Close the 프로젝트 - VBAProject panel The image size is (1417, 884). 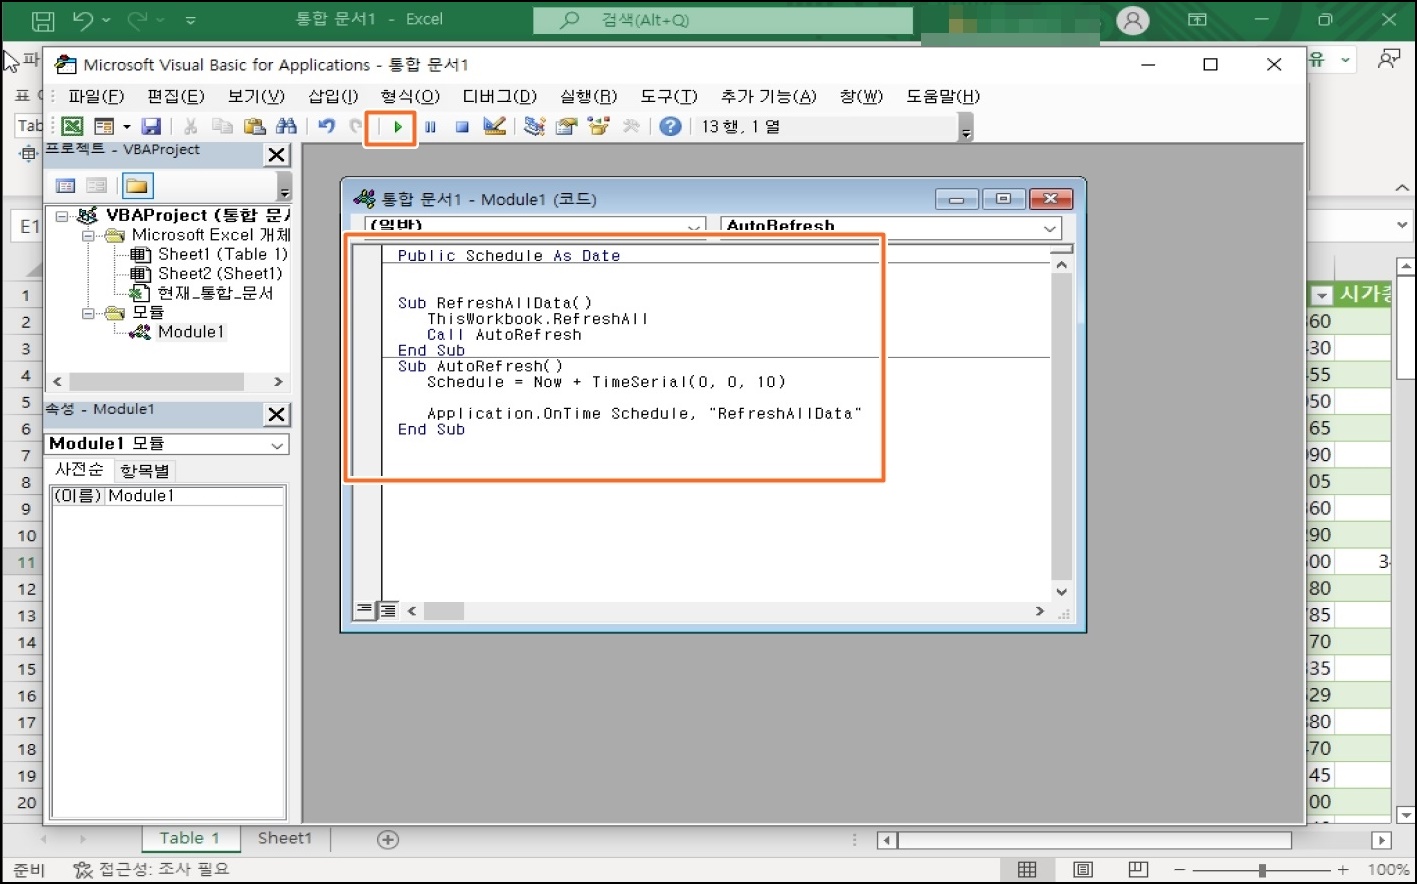tap(277, 155)
